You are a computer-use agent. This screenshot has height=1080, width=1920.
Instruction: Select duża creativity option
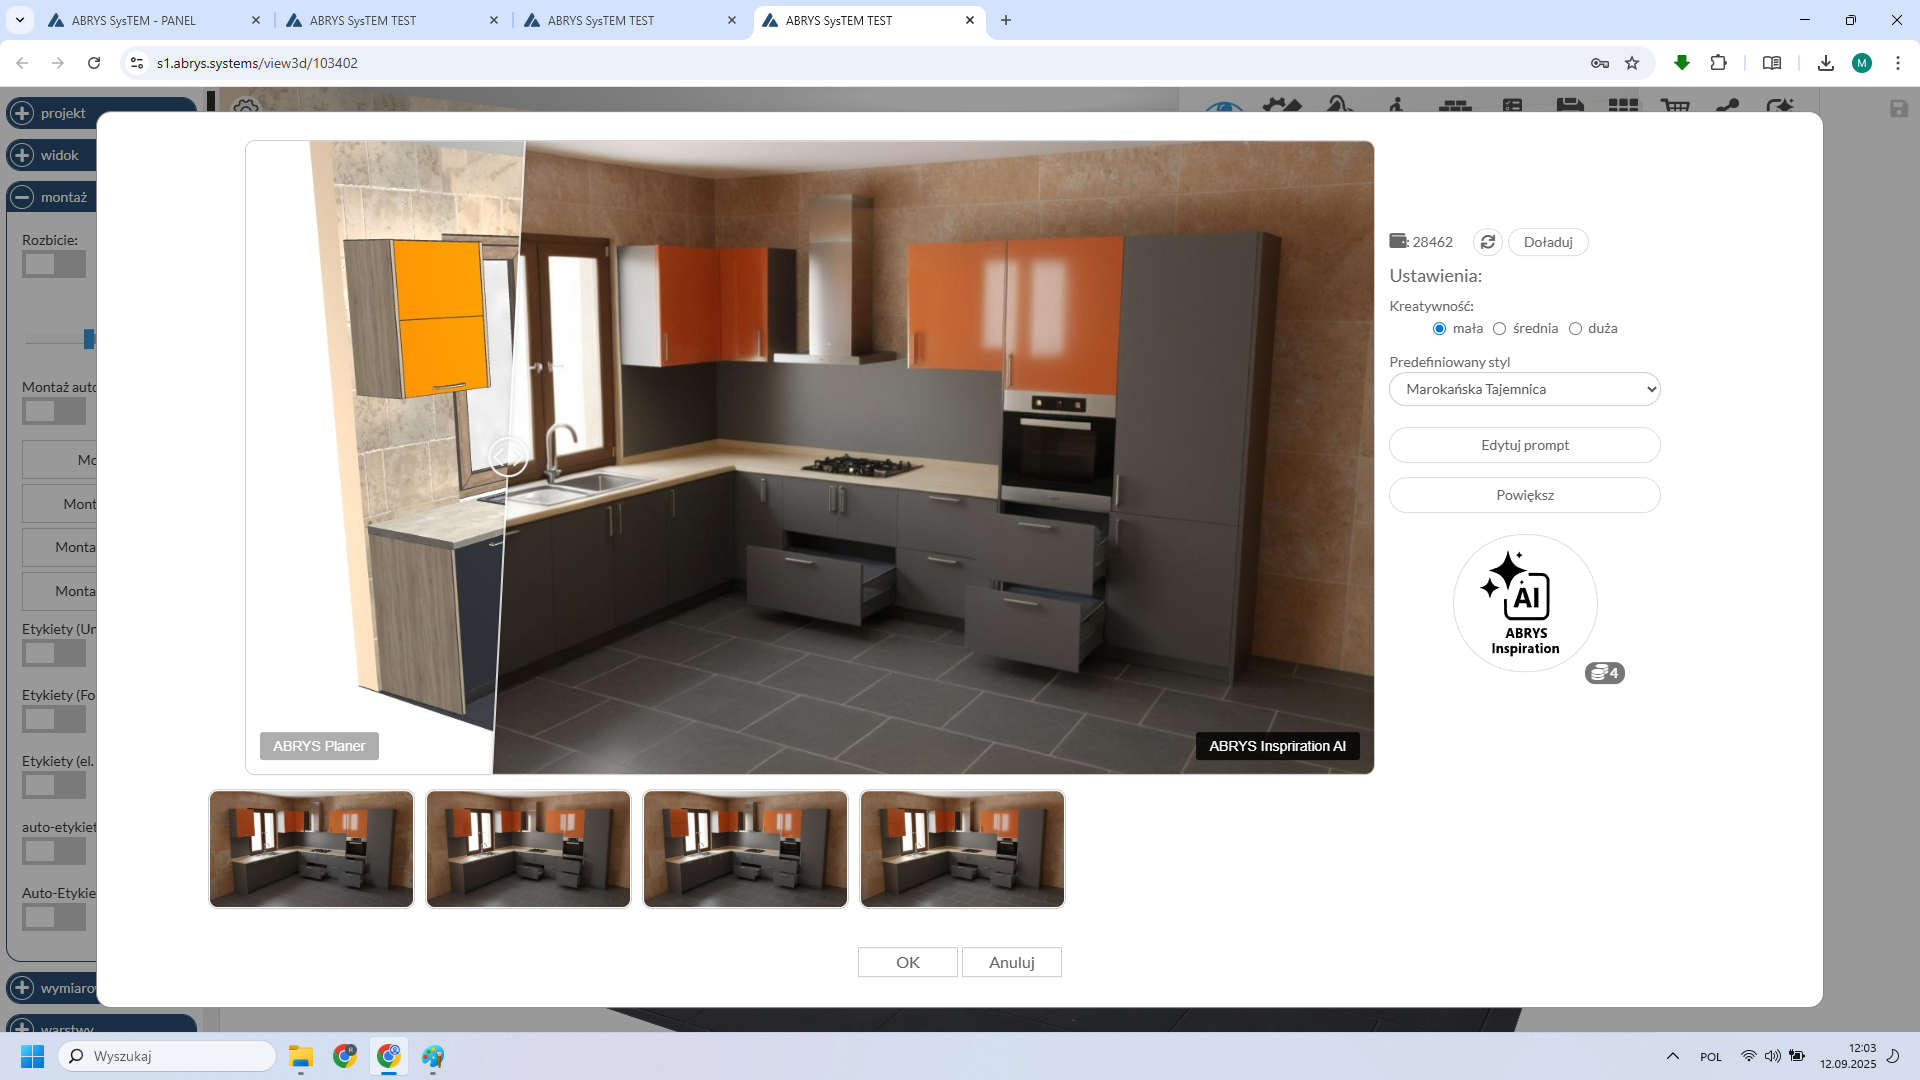click(1575, 328)
